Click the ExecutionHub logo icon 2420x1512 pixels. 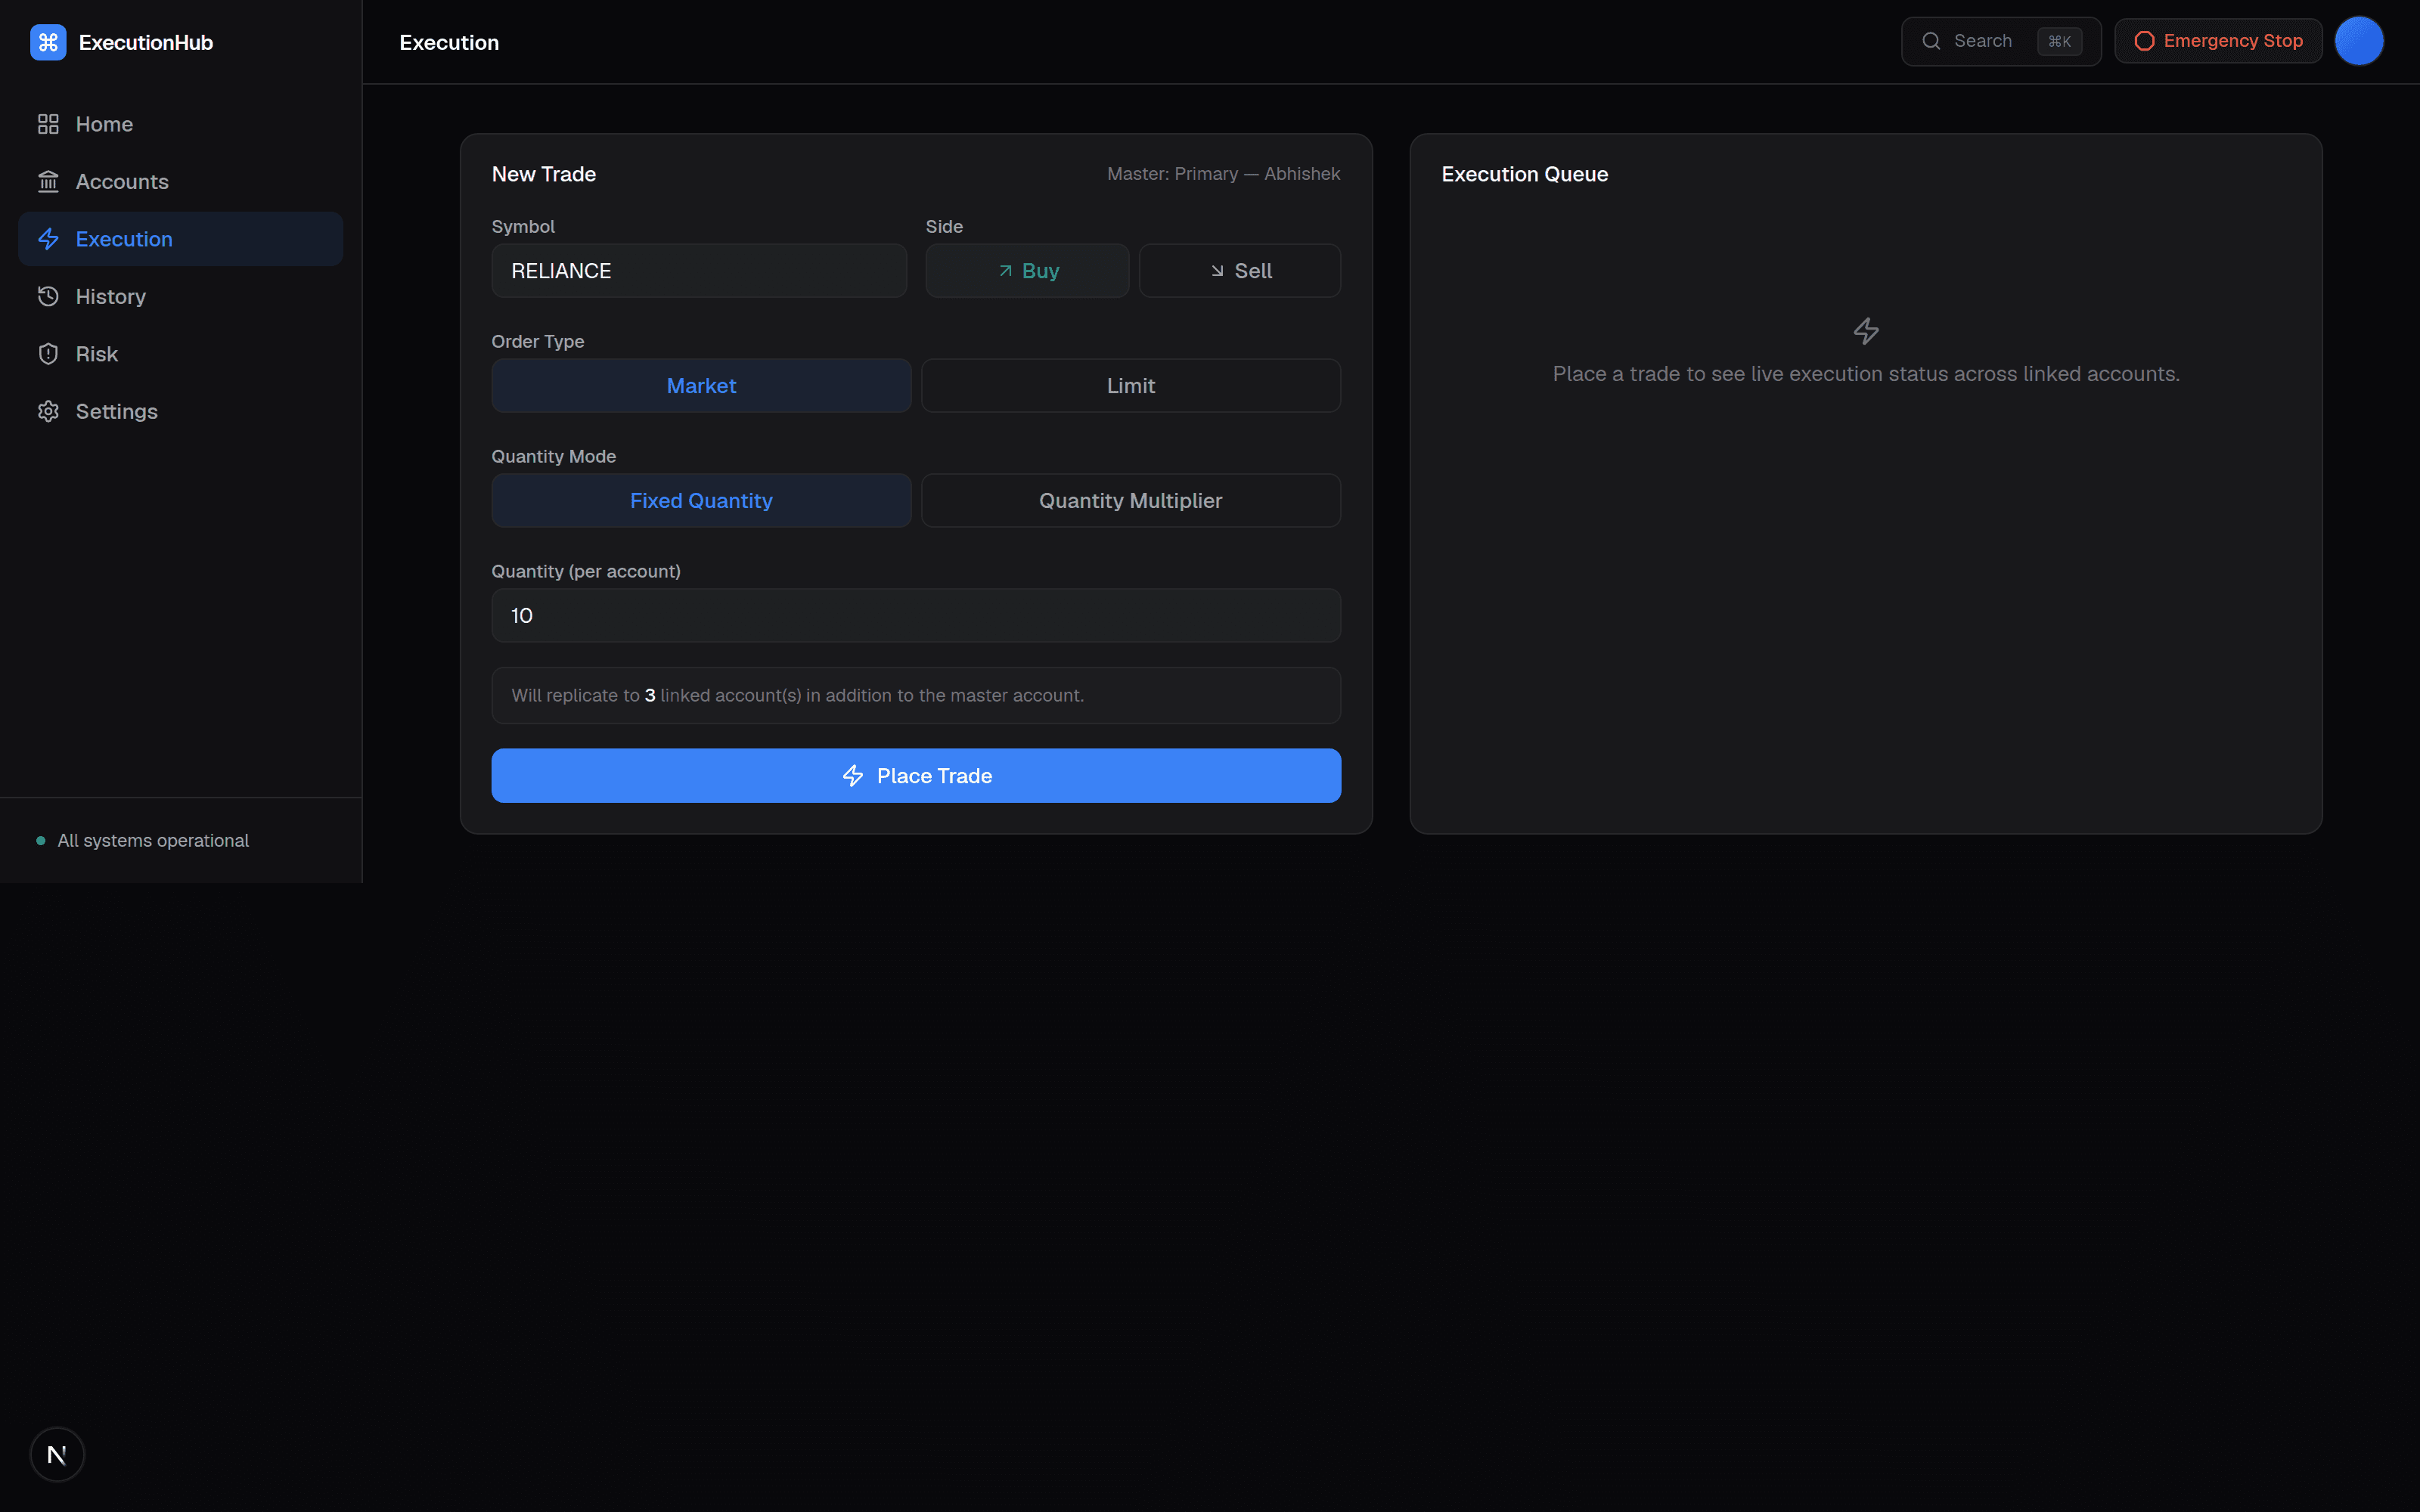(48, 42)
